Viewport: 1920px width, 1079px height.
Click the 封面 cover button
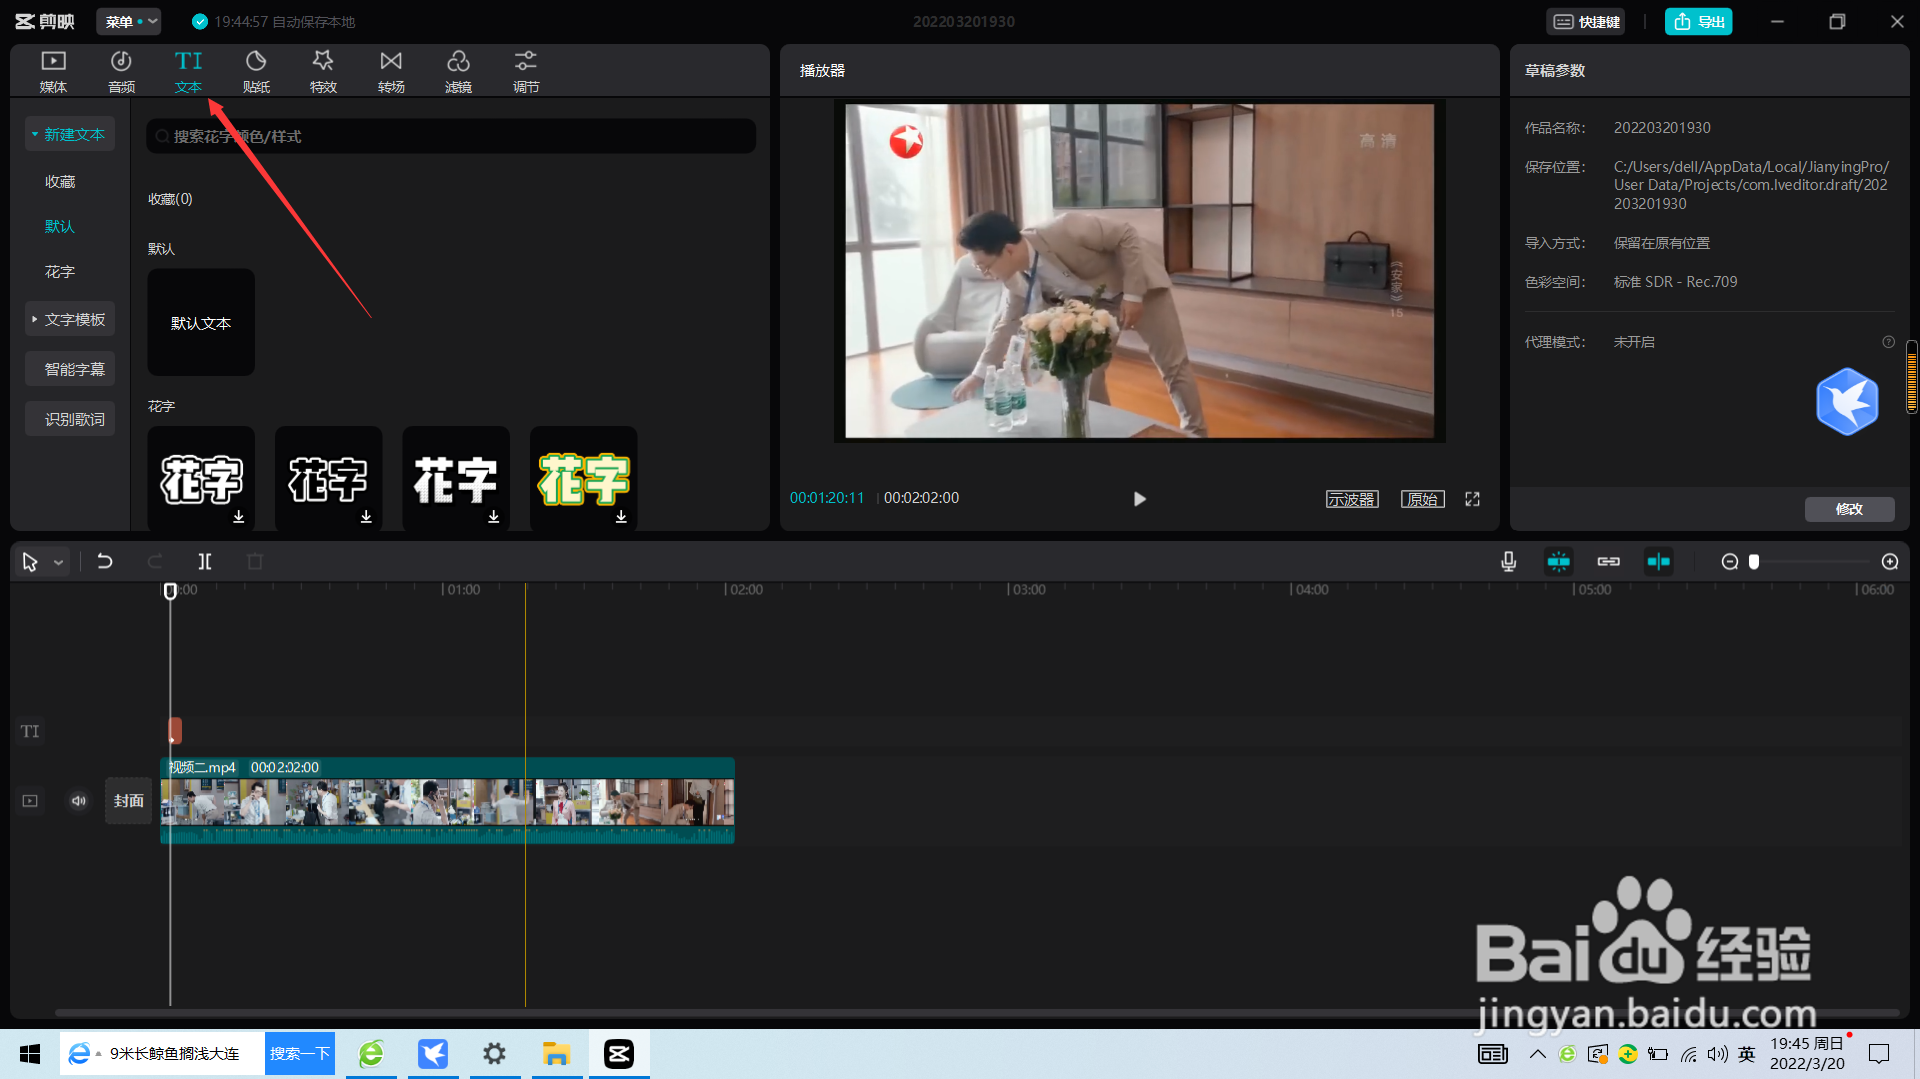click(x=128, y=801)
